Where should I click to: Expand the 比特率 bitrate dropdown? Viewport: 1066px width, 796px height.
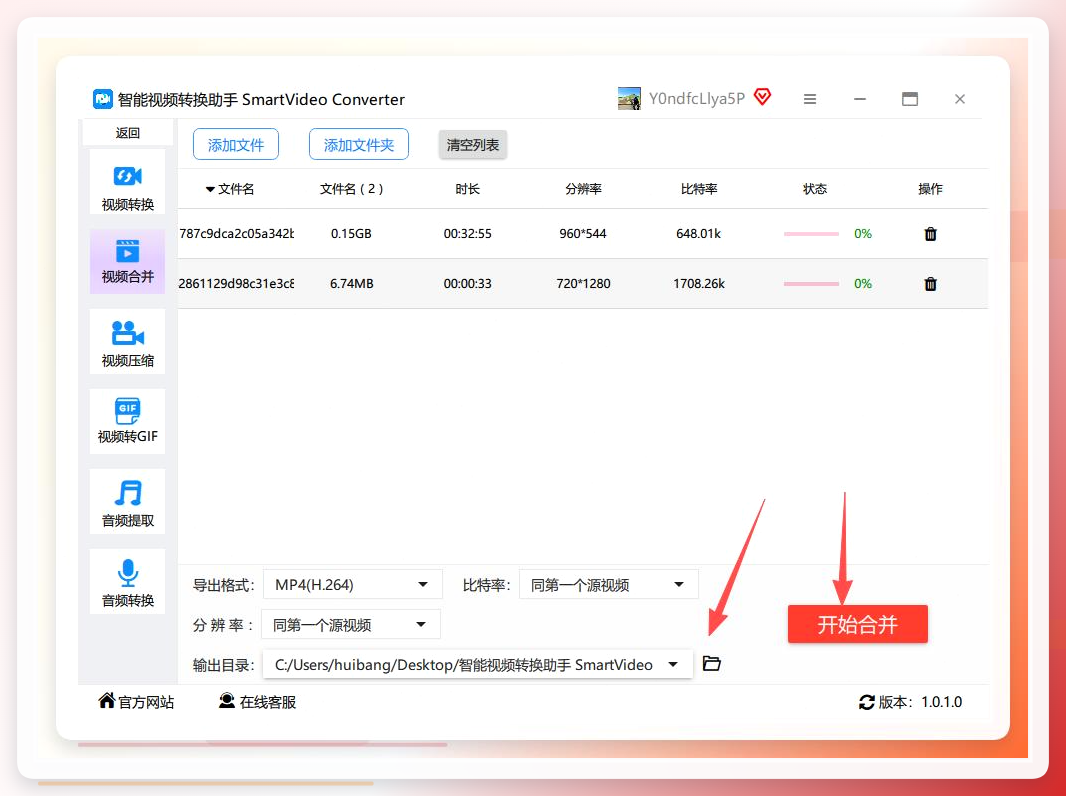608,585
